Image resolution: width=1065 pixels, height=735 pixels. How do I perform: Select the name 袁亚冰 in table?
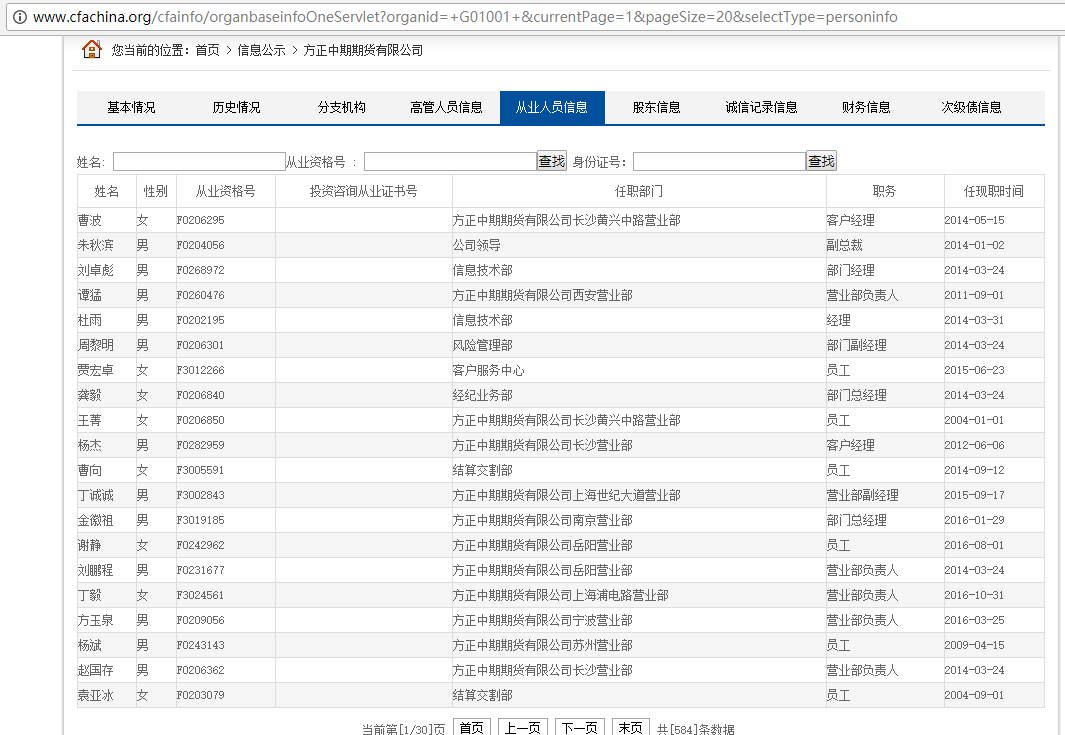tap(96, 696)
